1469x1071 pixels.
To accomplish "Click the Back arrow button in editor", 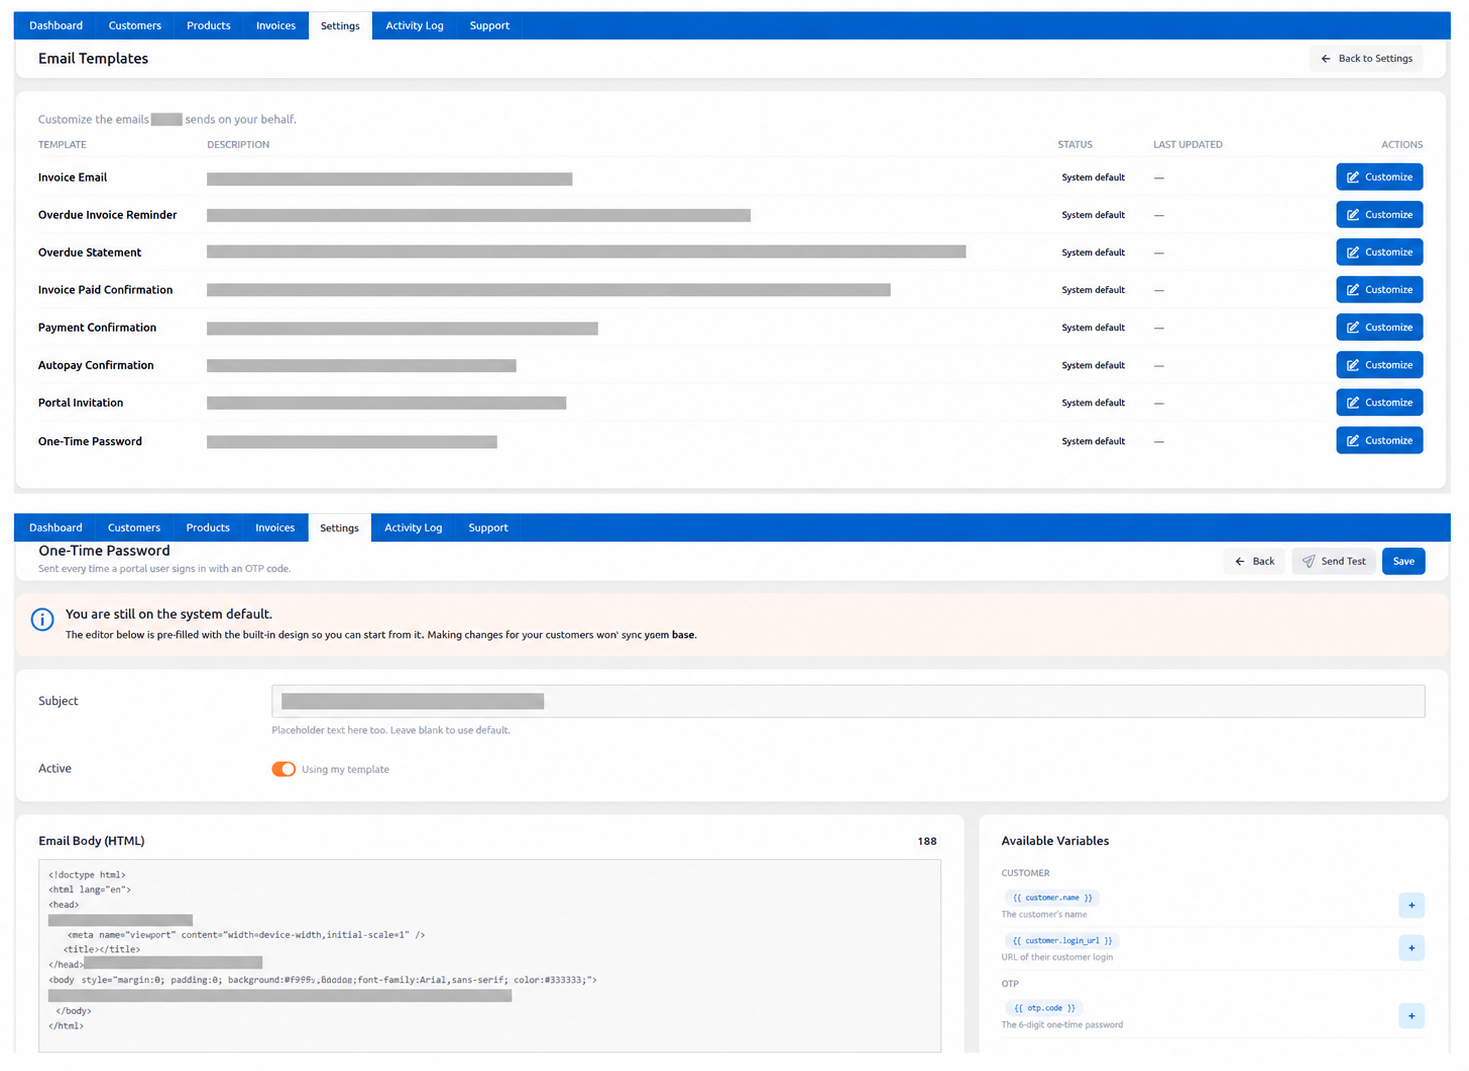I will pos(1254,561).
